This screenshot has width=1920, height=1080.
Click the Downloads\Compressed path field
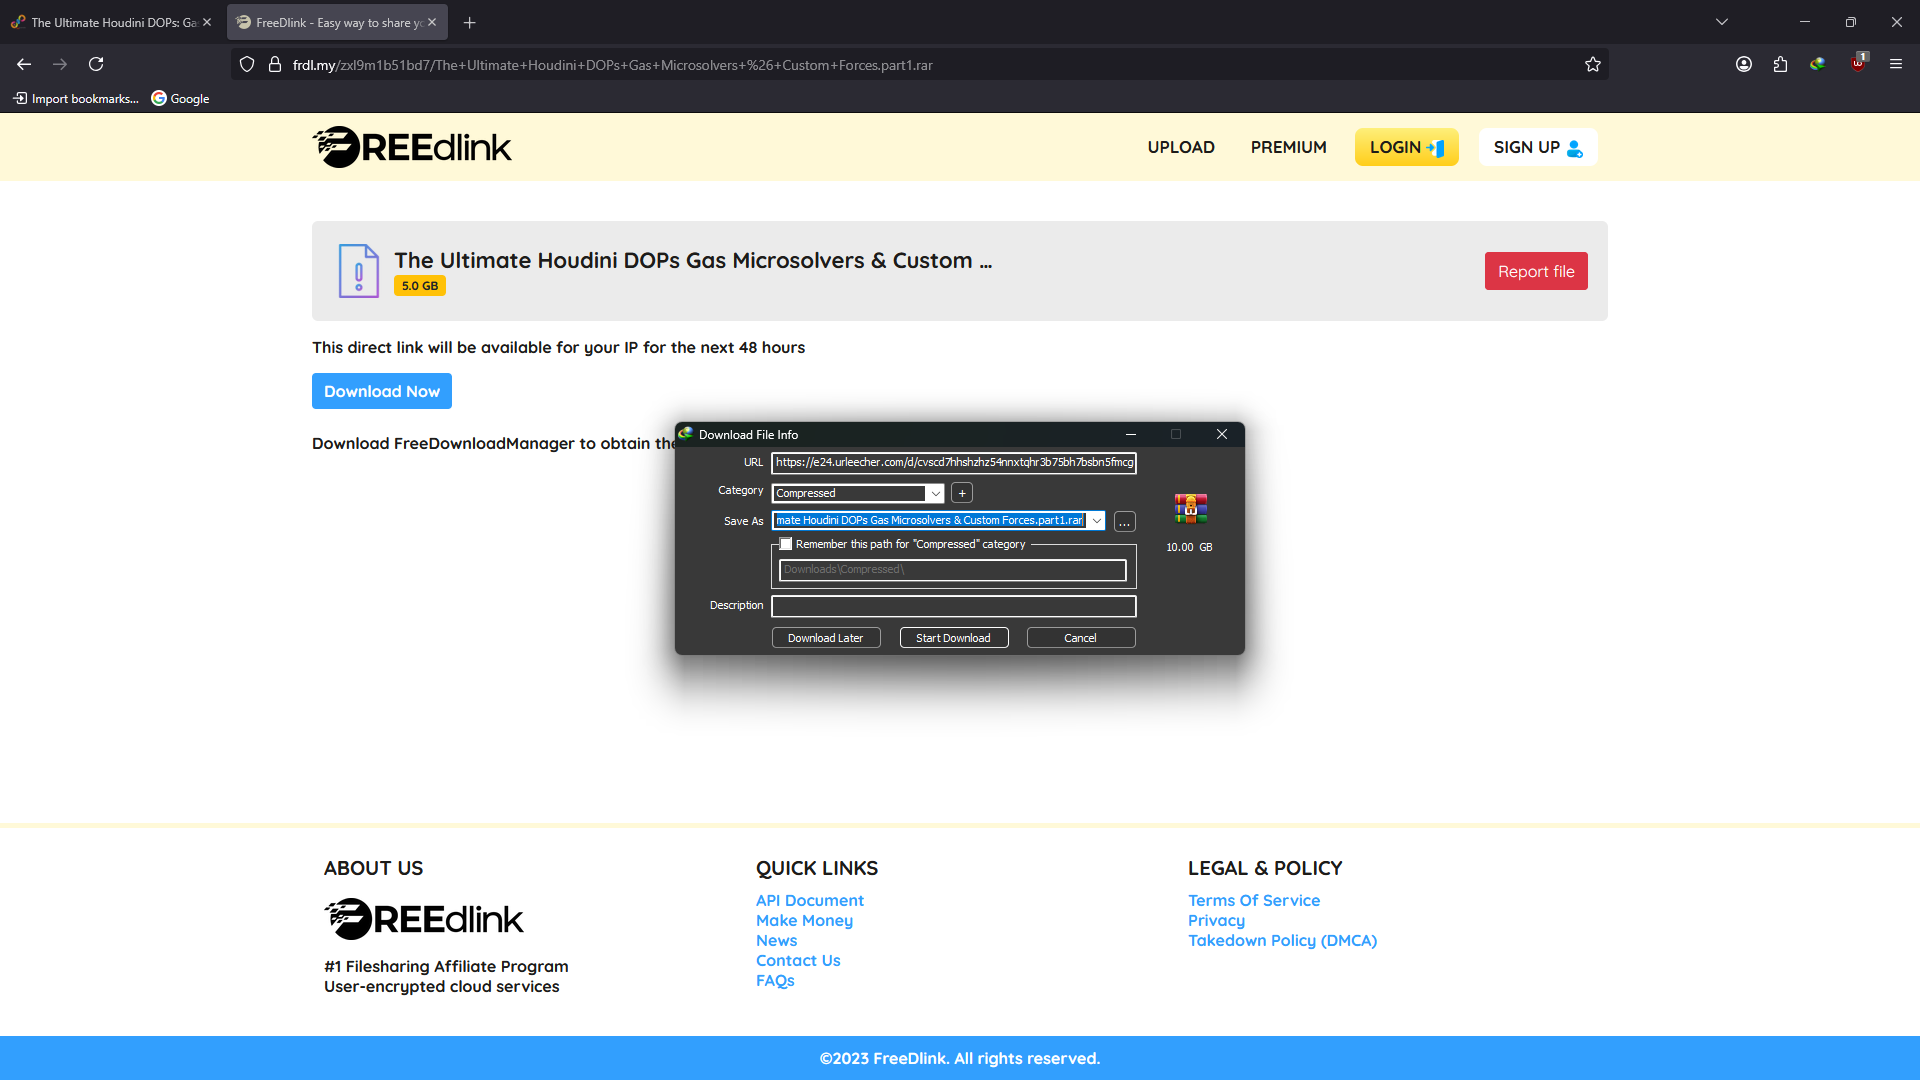(x=953, y=570)
